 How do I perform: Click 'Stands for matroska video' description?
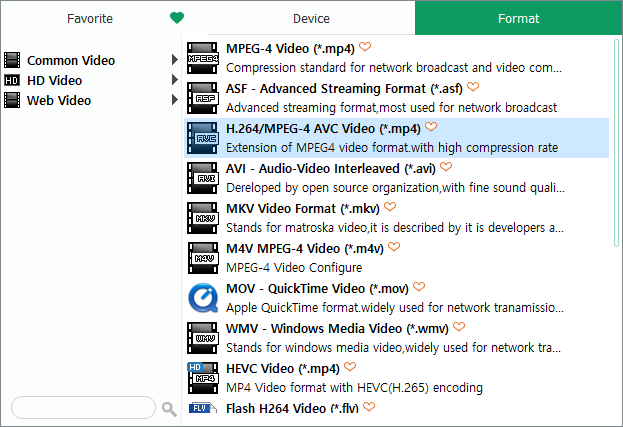[395, 228]
